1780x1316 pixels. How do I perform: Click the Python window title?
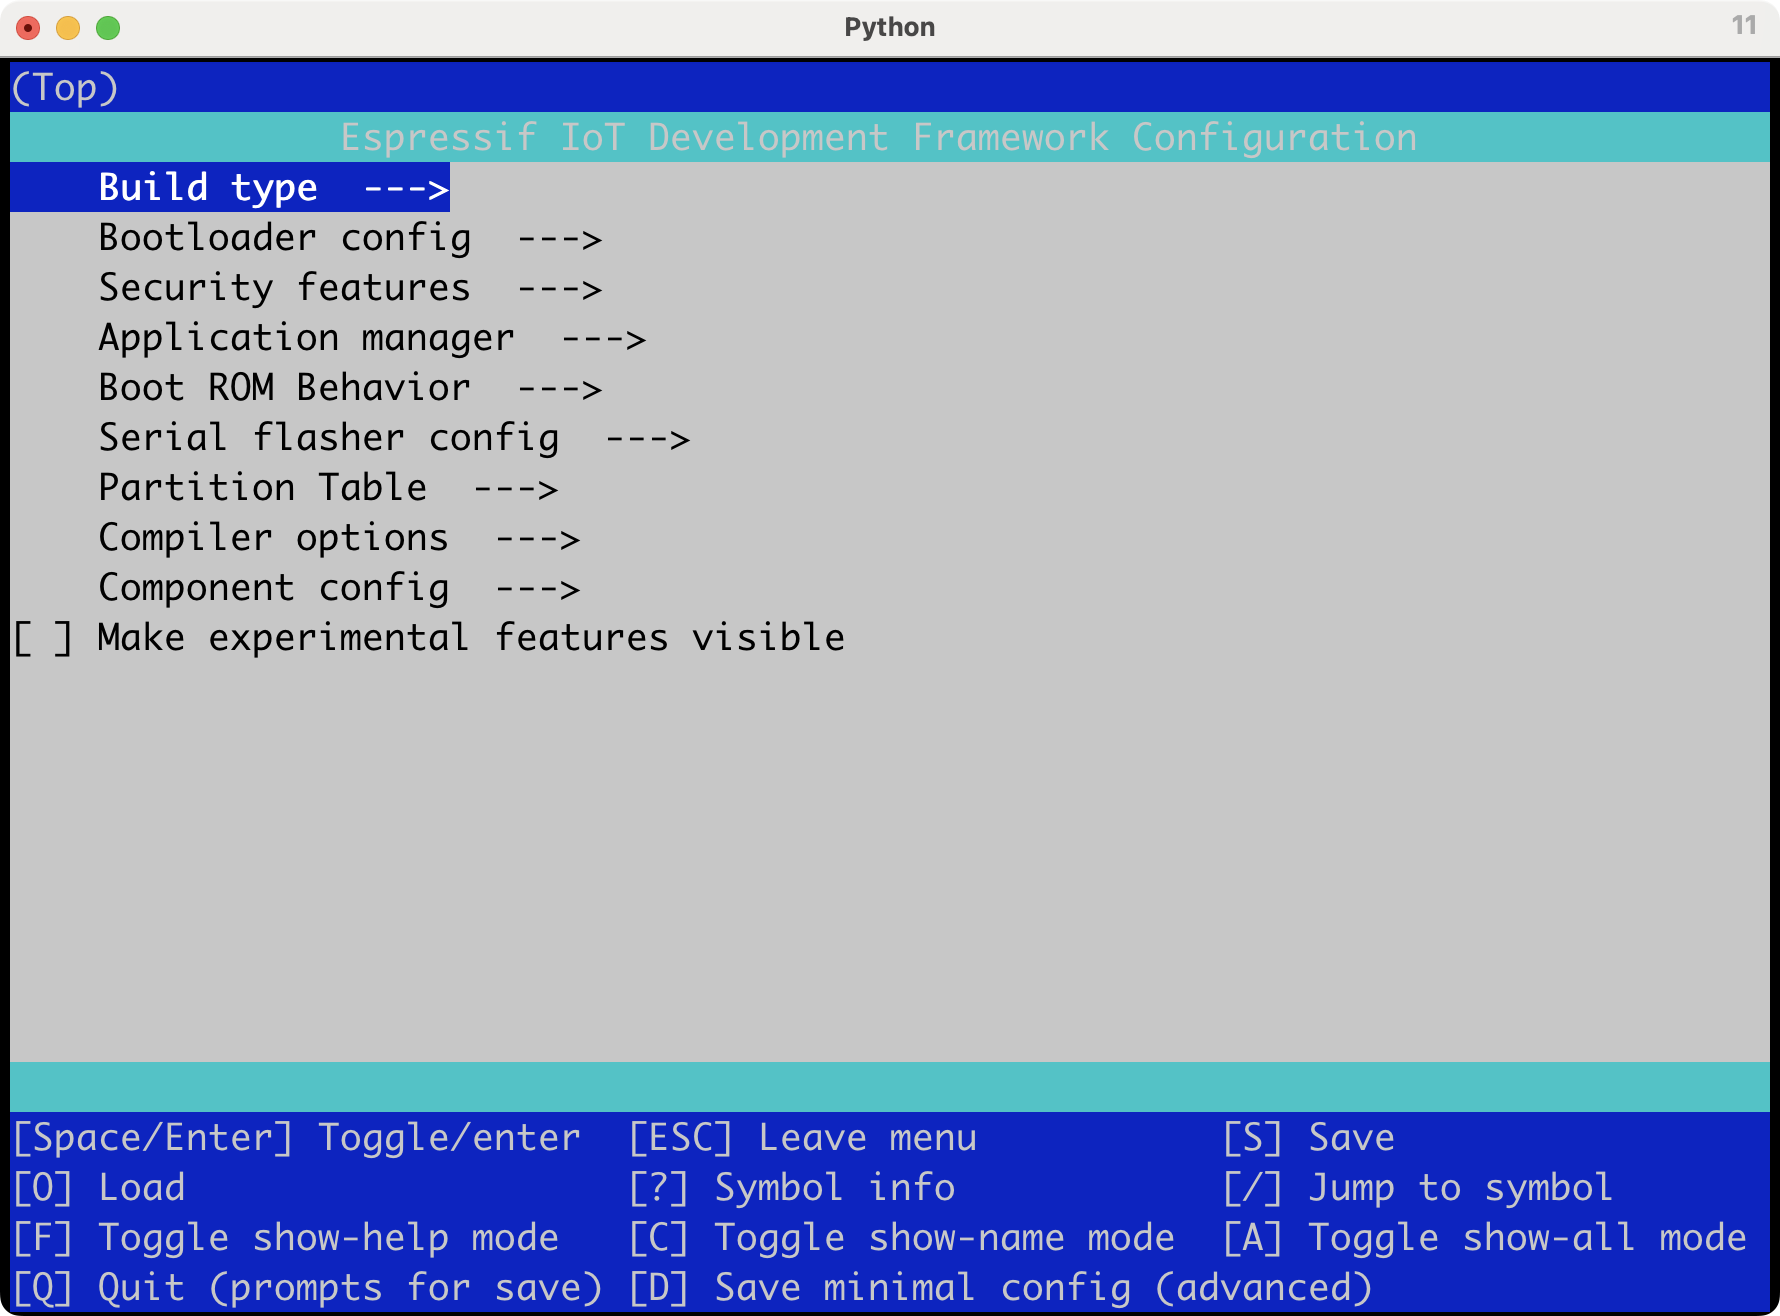click(890, 27)
